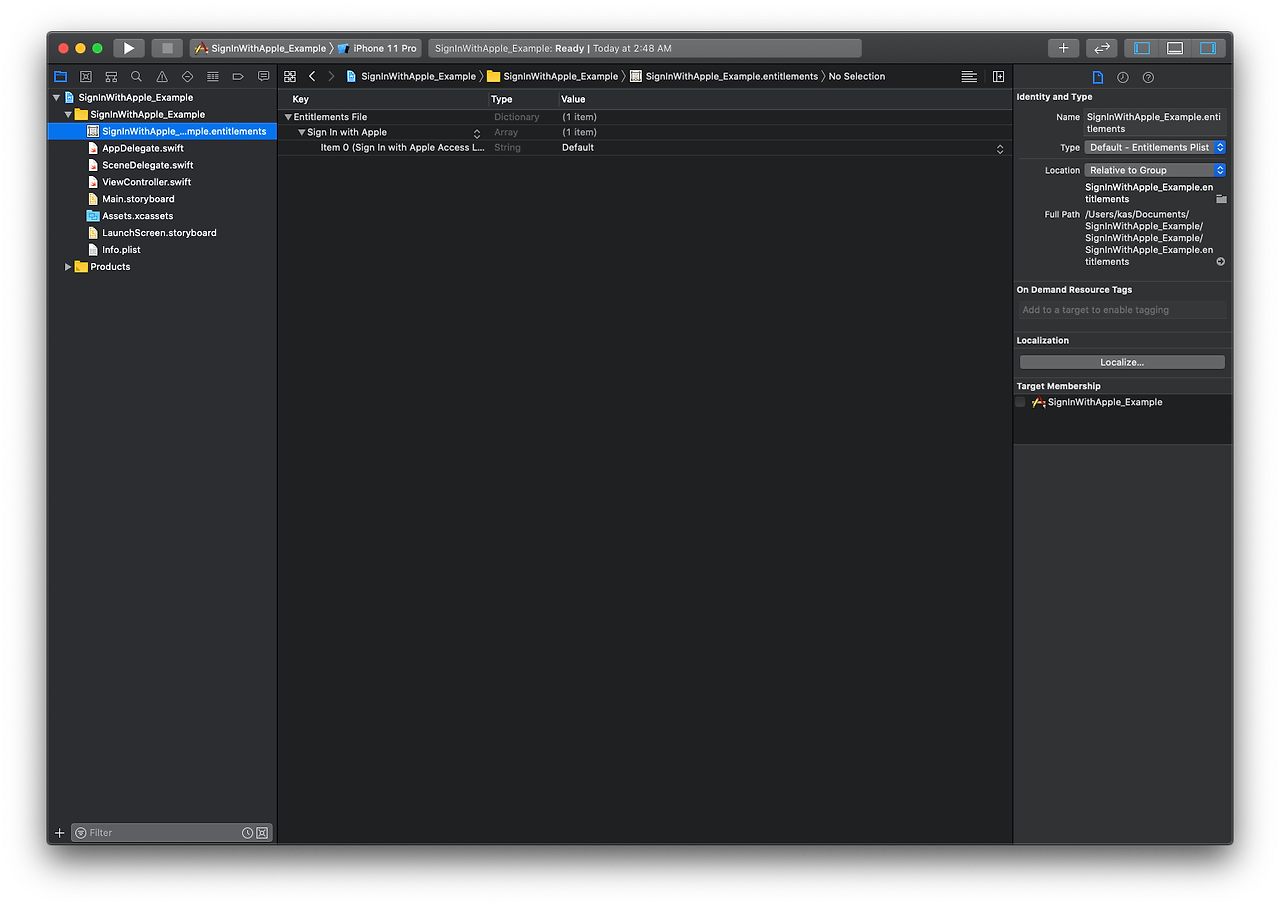Open Main.storyboard
The height and width of the screenshot is (907, 1280).
coord(138,200)
